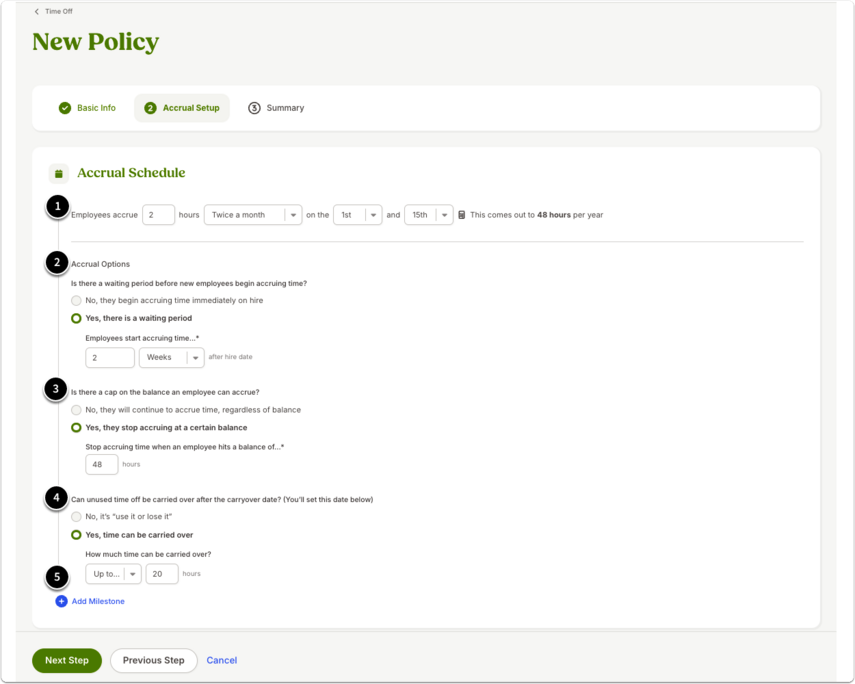Select No, it's use it or lose it
The height and width of the screenshot is (684, 855).
pos(76,517)
